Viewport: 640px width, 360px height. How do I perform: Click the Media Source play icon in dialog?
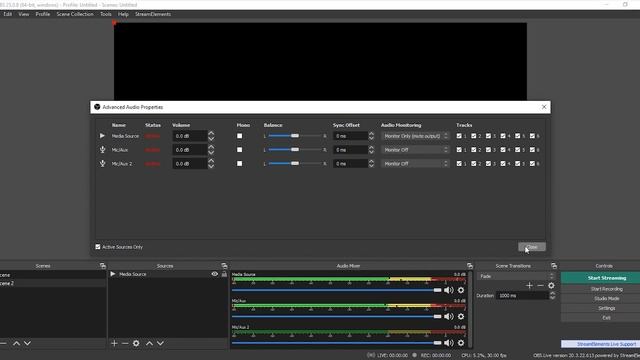[x=102, y=136]
